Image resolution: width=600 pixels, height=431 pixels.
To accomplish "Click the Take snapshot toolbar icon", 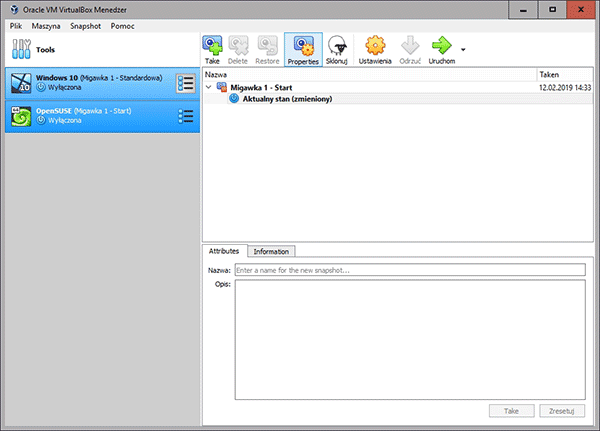I will (212, 46).
